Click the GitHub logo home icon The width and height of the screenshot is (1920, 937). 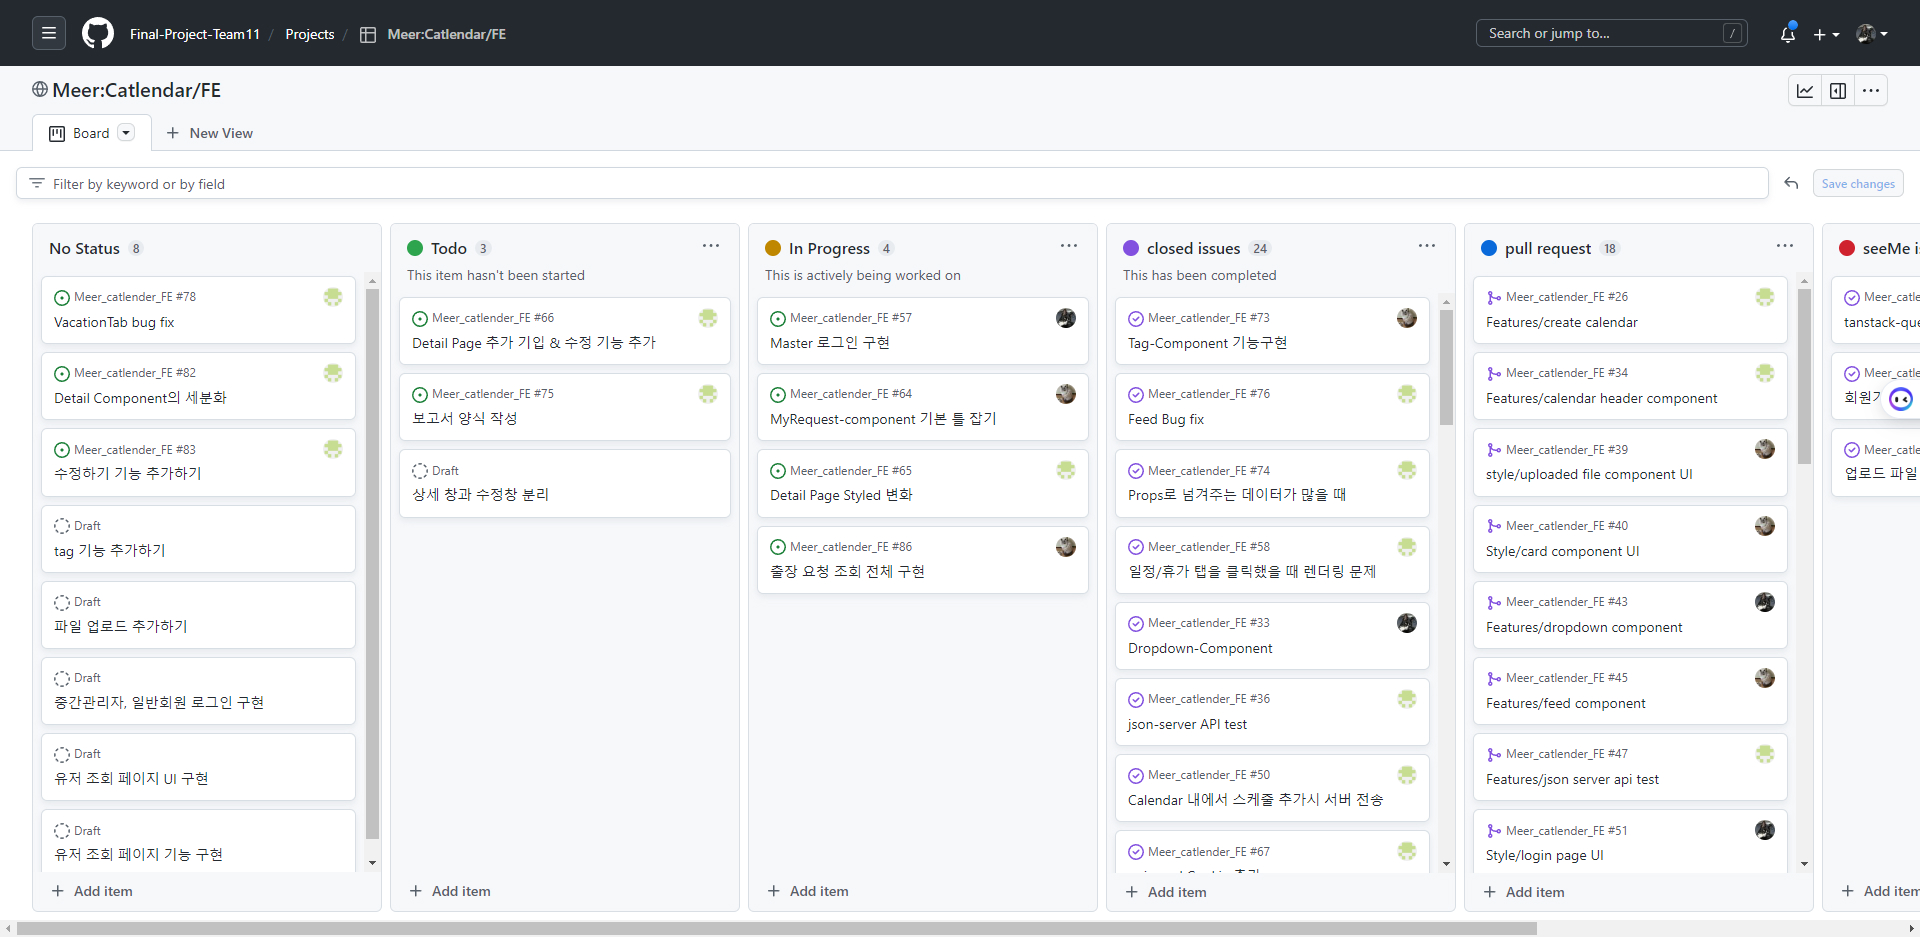[x=97, y=33]
